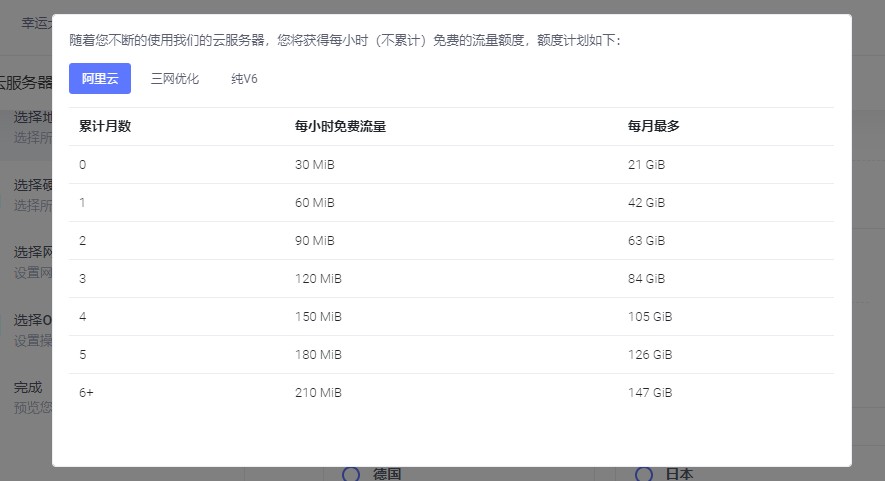Select the 纯V6 tab

pos(244,78)
